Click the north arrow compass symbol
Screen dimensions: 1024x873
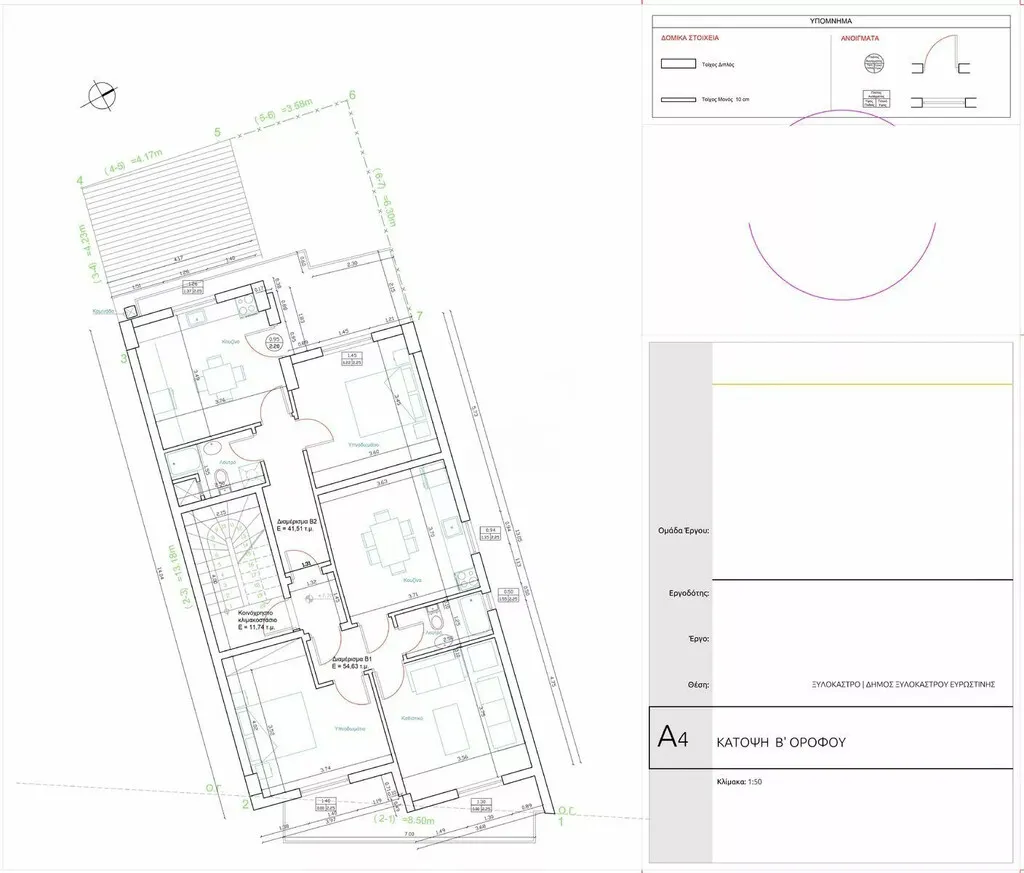pyautogui.click(x=101, y=95)
